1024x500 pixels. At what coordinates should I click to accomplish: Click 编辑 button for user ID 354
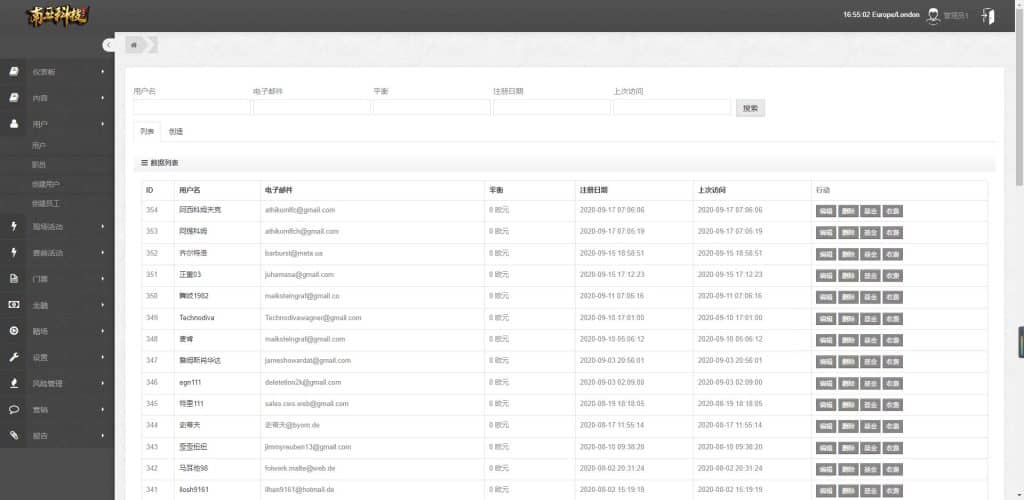(825, 211)
